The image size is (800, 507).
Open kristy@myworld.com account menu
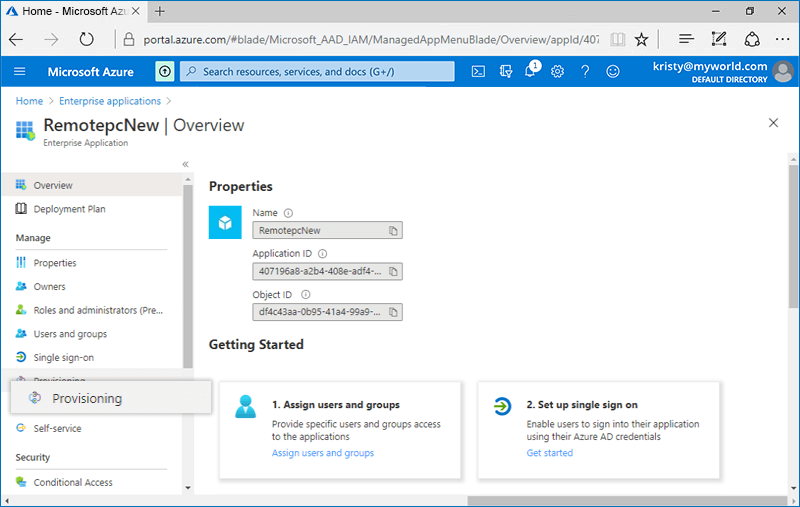point(720,71)
